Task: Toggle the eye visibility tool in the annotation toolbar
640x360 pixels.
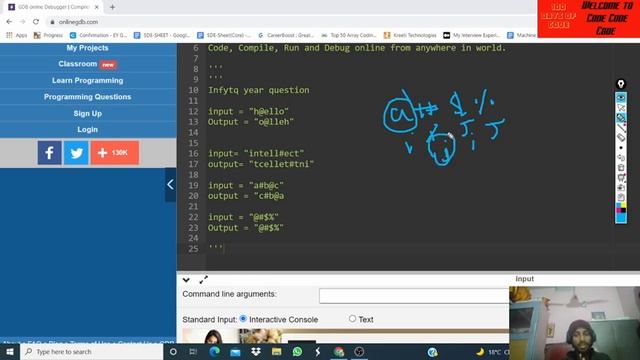Action: [x=621, y=98]
